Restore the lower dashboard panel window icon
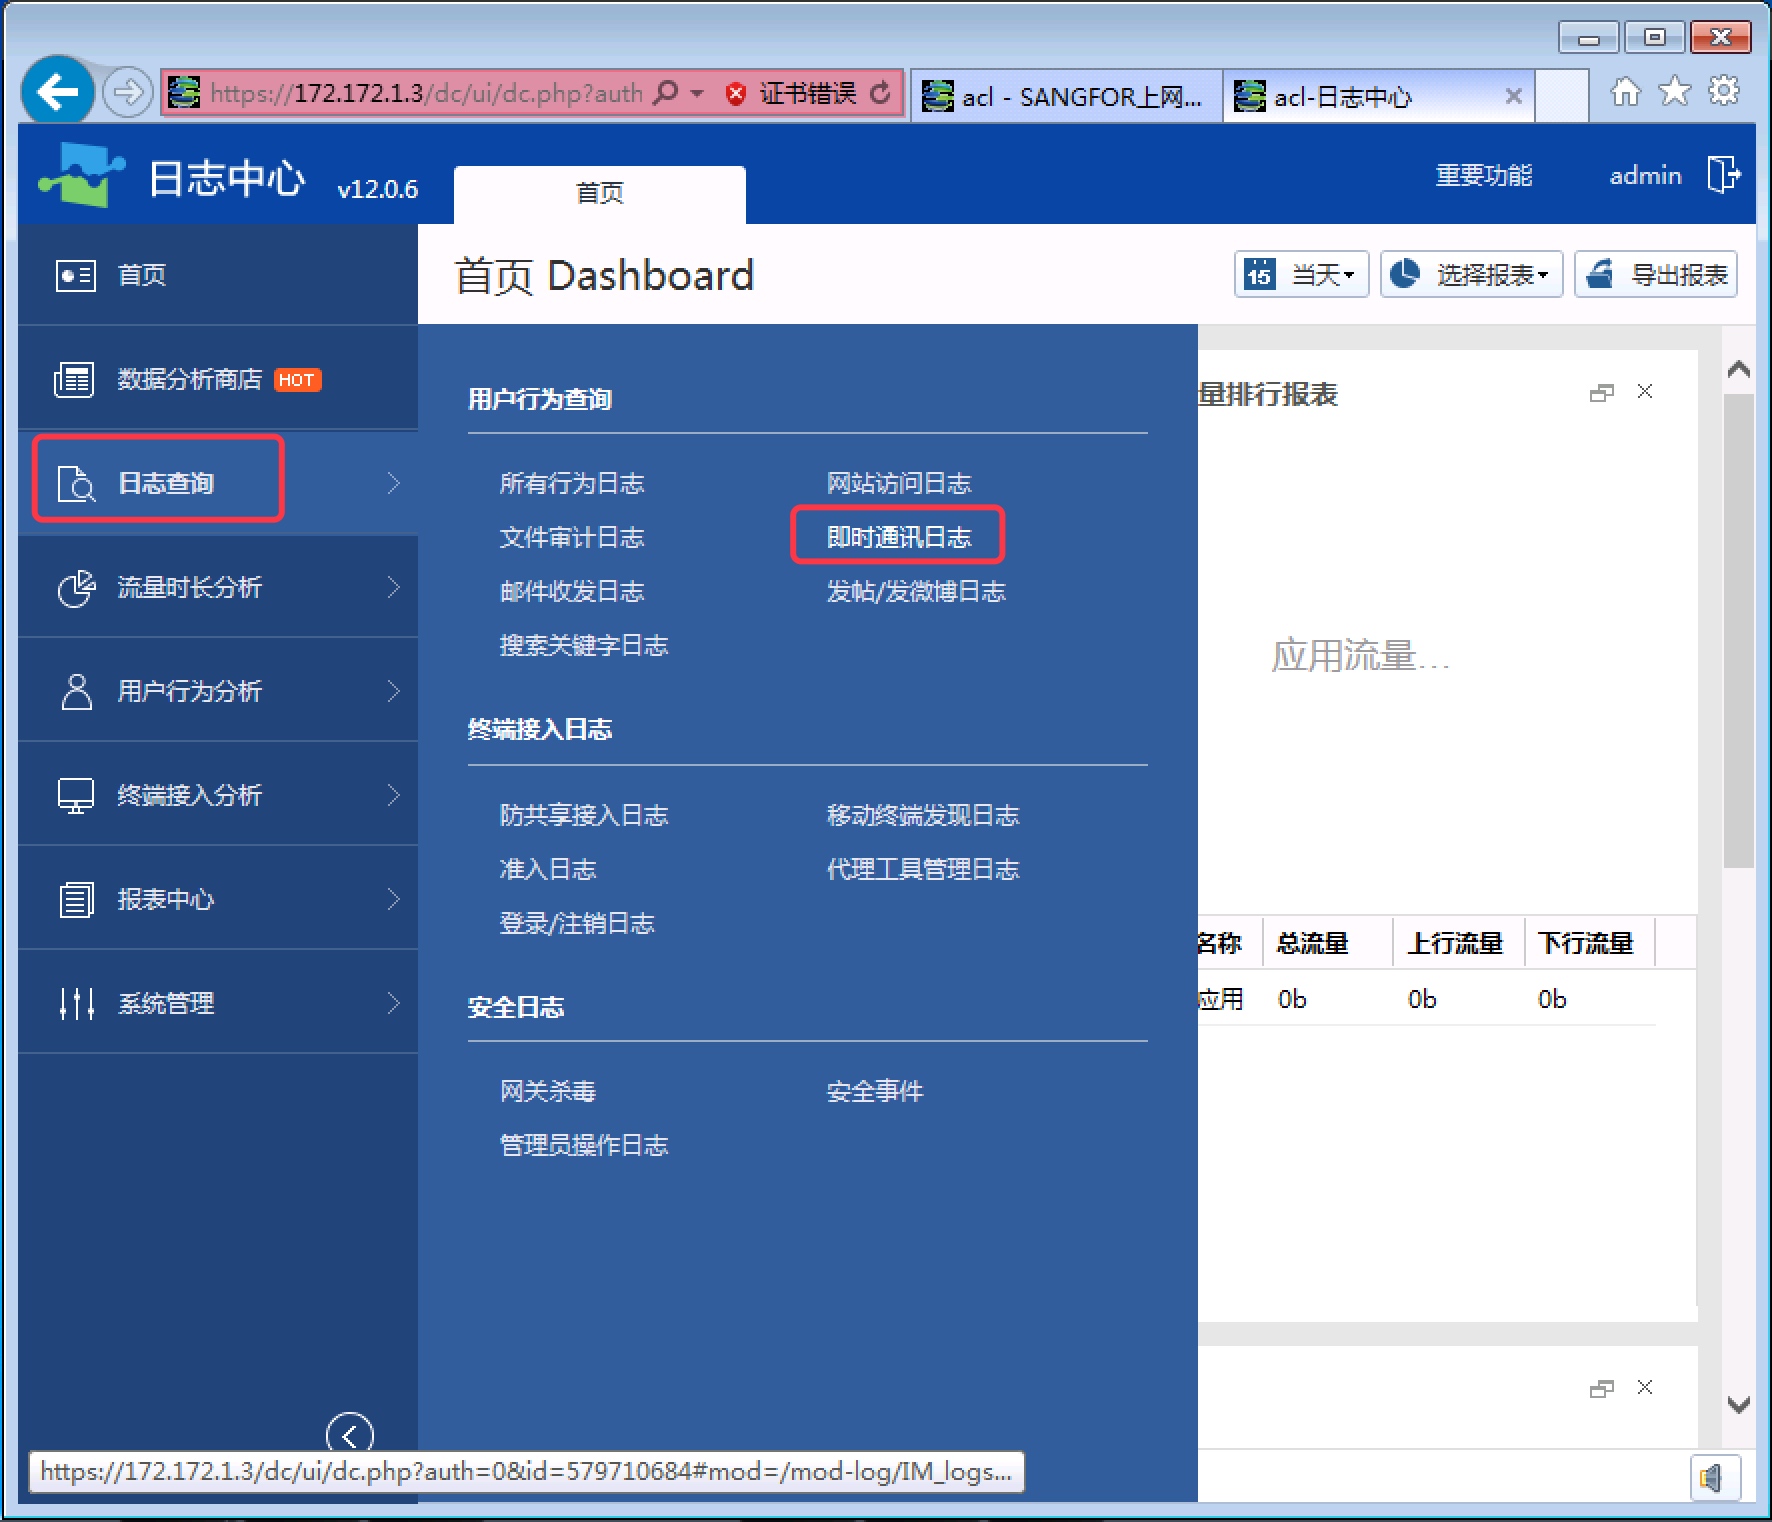Viewport: 1772px width, 1522px height. (1602, 1389)
